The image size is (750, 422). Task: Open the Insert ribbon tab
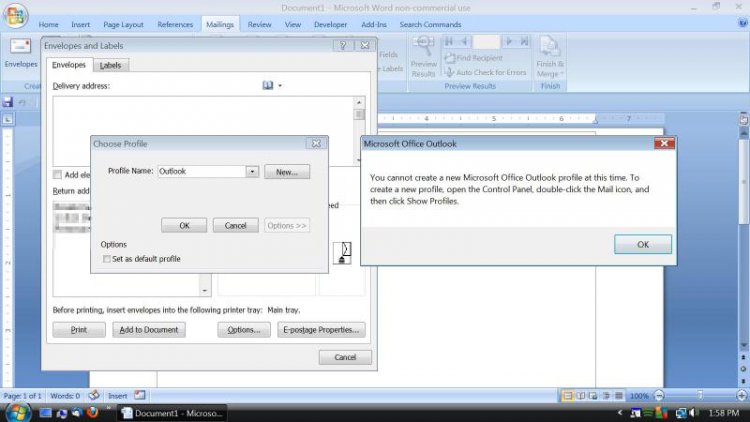coord(80,24)
